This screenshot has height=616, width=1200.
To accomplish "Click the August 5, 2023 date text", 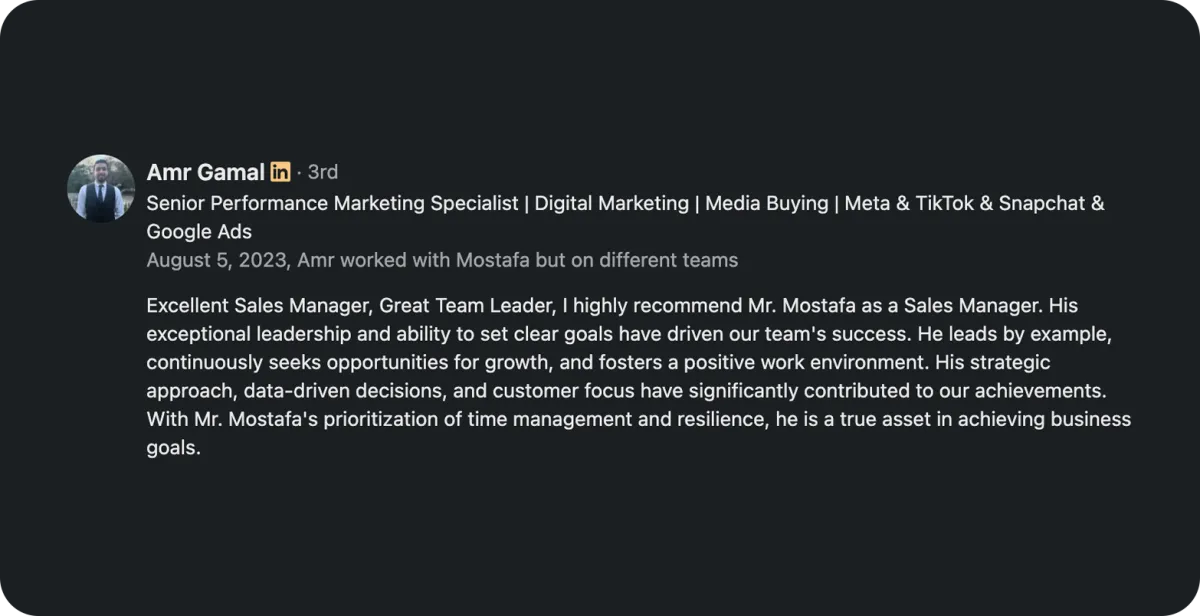I will tap(218, 261).
